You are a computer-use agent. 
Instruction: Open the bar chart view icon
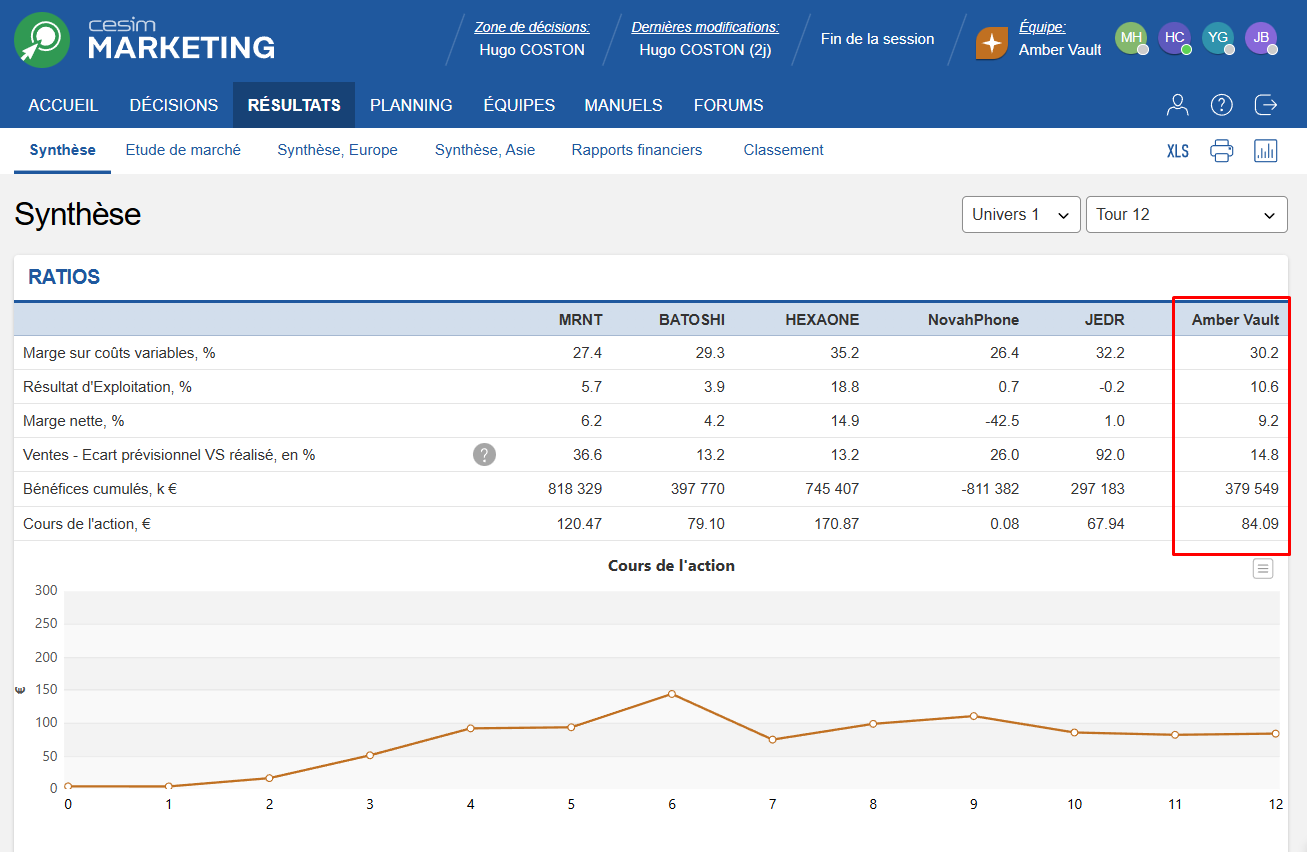click(x=1266, y=151)
